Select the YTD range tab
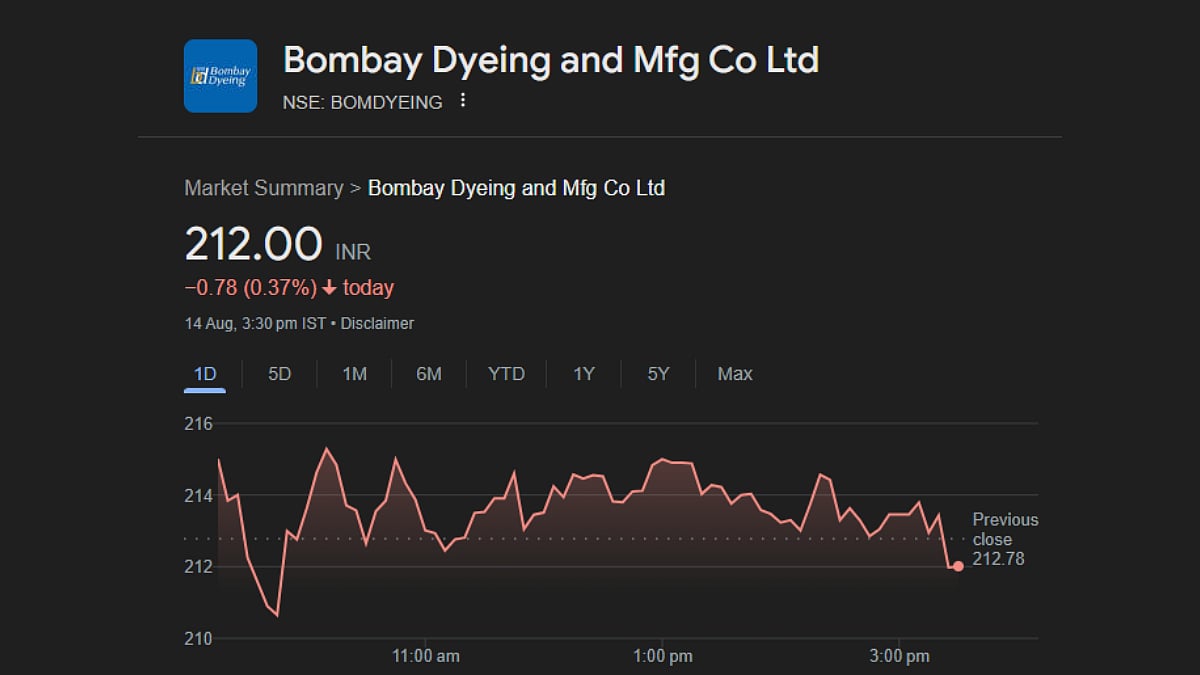The width and height of the screenshot is (1200, 675). point(506,374)
